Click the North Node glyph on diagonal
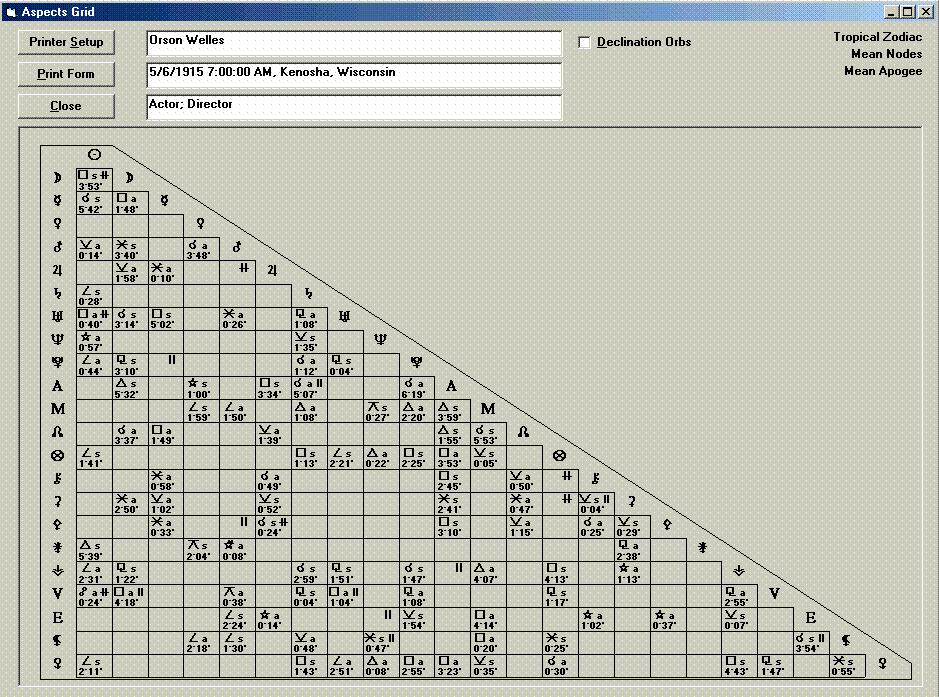This screenshot has width=939, height=697. pyautogui.click(x=523, y=432)
